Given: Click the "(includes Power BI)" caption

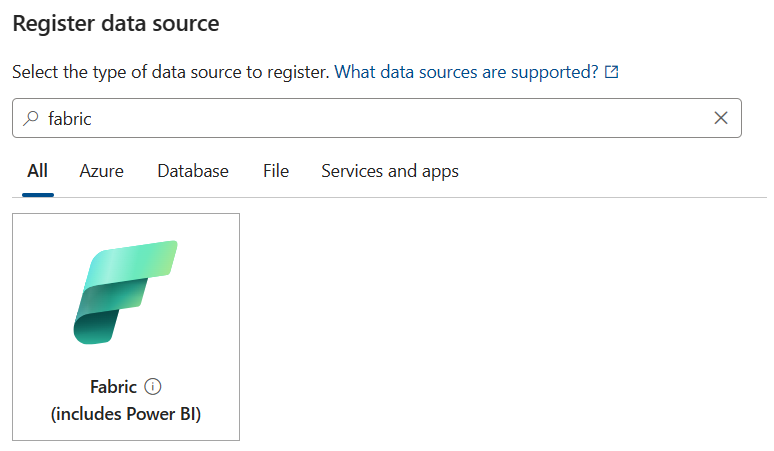Looking at the screenshot, I should [x=126, y=414].
